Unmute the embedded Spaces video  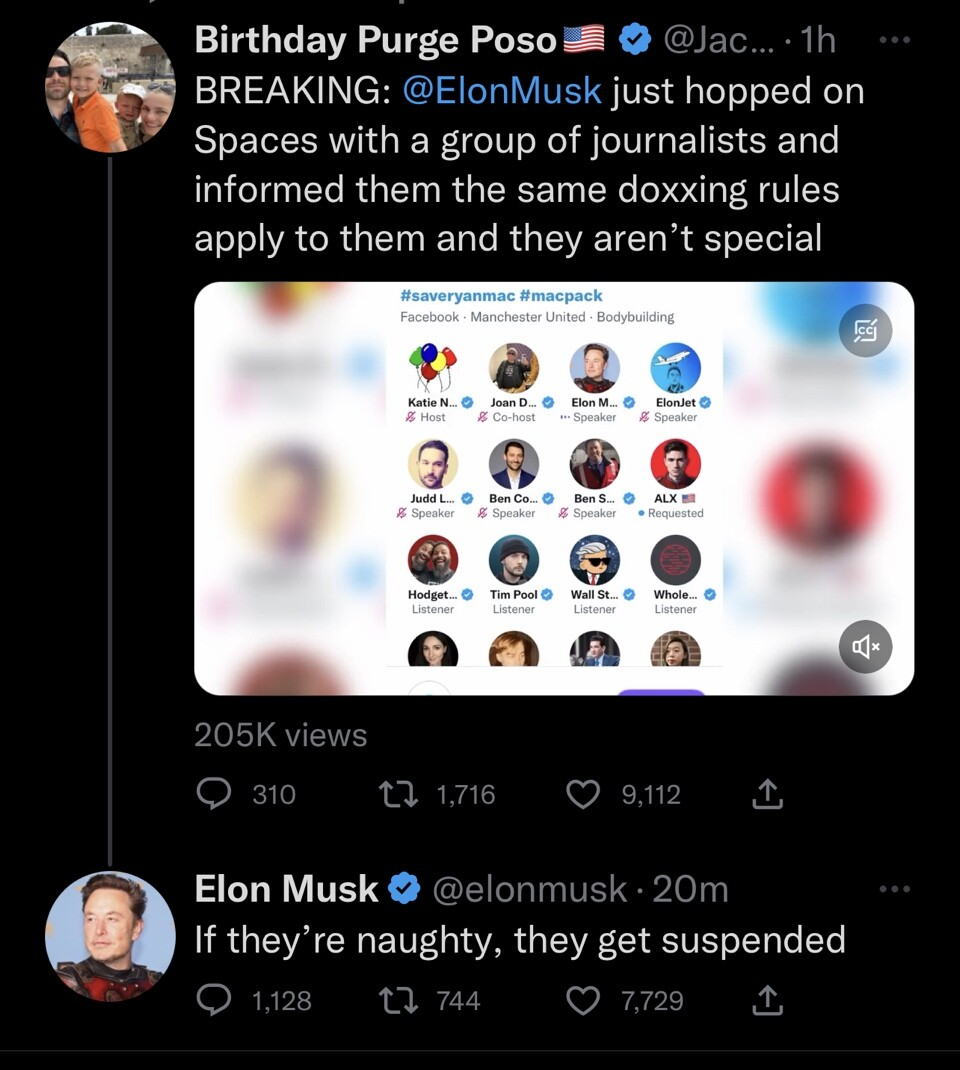[x=864, y=647]
